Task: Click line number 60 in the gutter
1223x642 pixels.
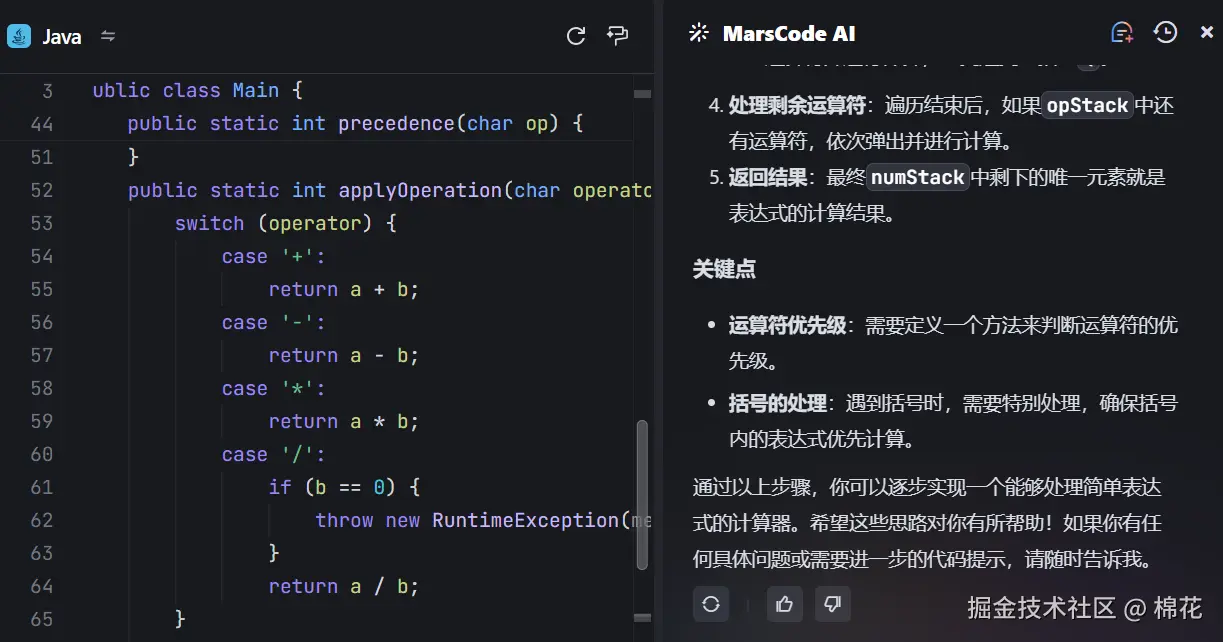Action: click(40, 454)
